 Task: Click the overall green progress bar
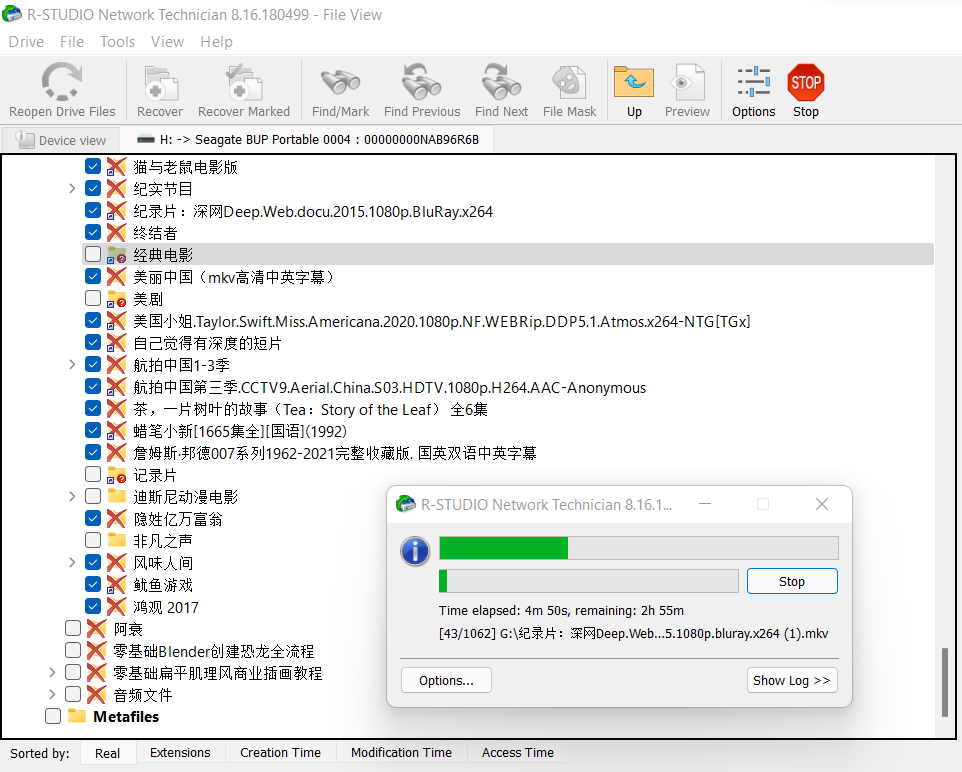[639, 548]
